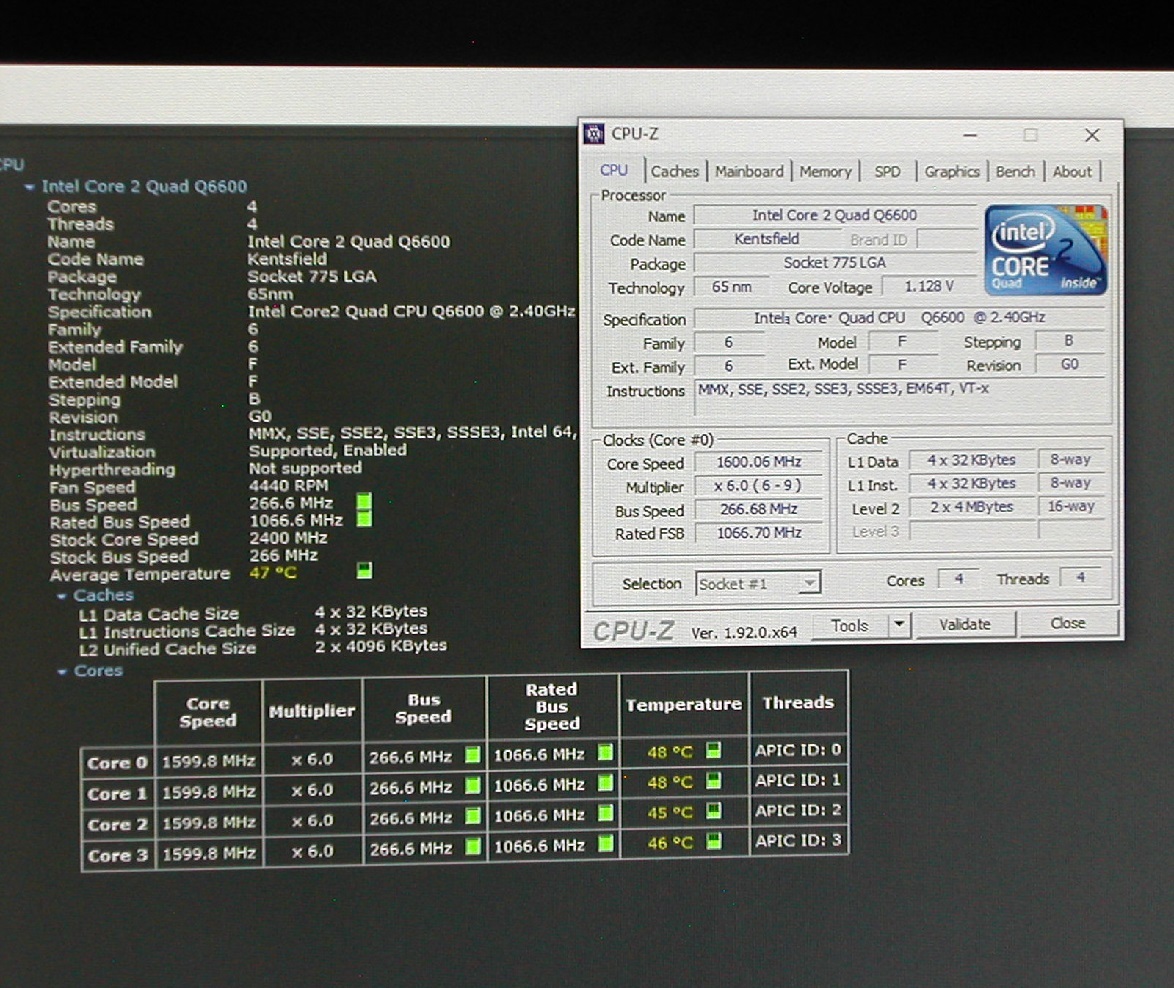Screen dimensions: 1174x988
Task: Open the Bench tab
Action: click(x=1015, y=171)
